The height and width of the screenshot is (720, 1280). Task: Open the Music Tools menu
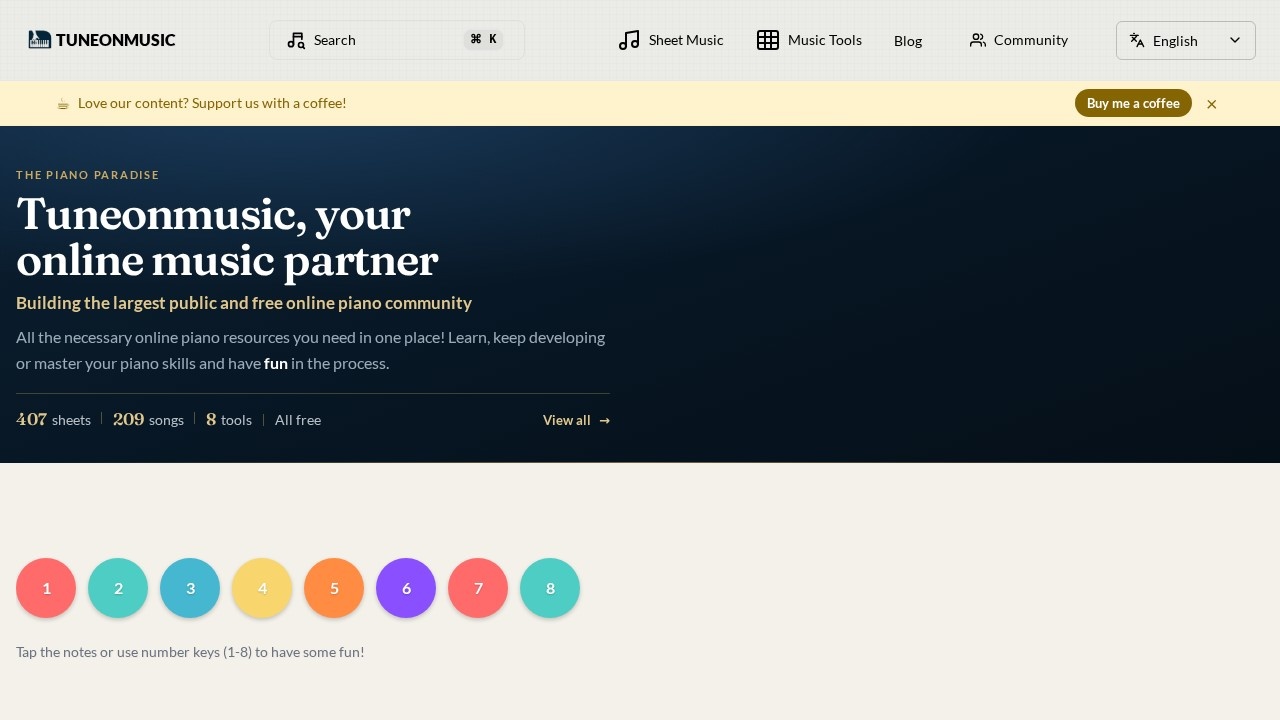810,40
